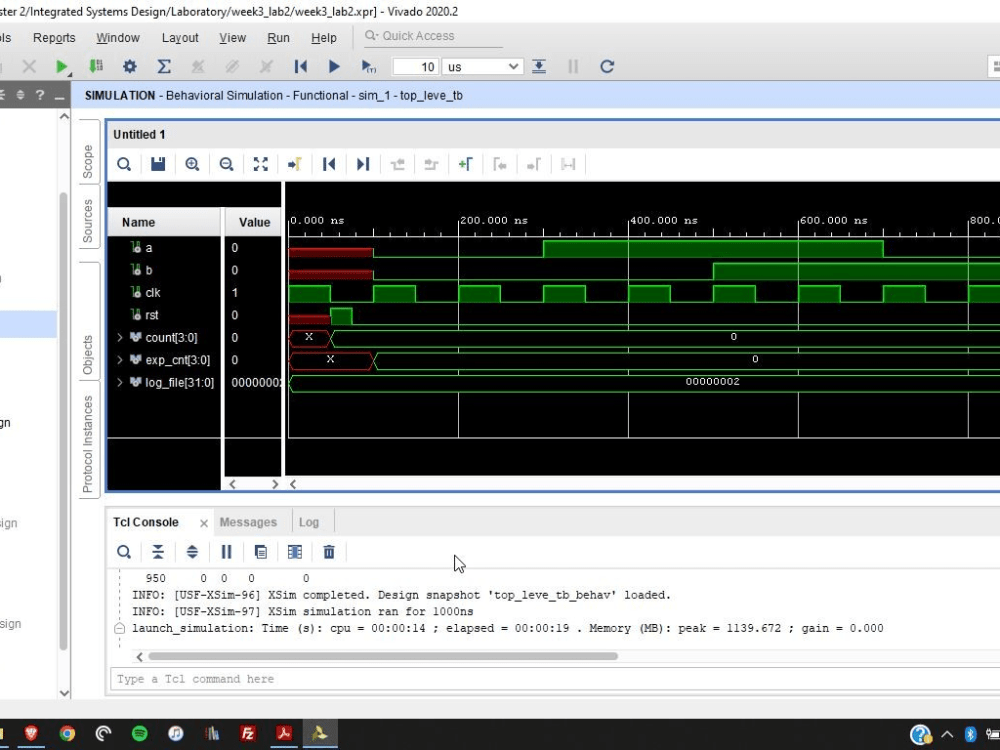1000x750 pixels.
Task: Expand the count[3:0] signal
Action: click(x=120, y=337)
